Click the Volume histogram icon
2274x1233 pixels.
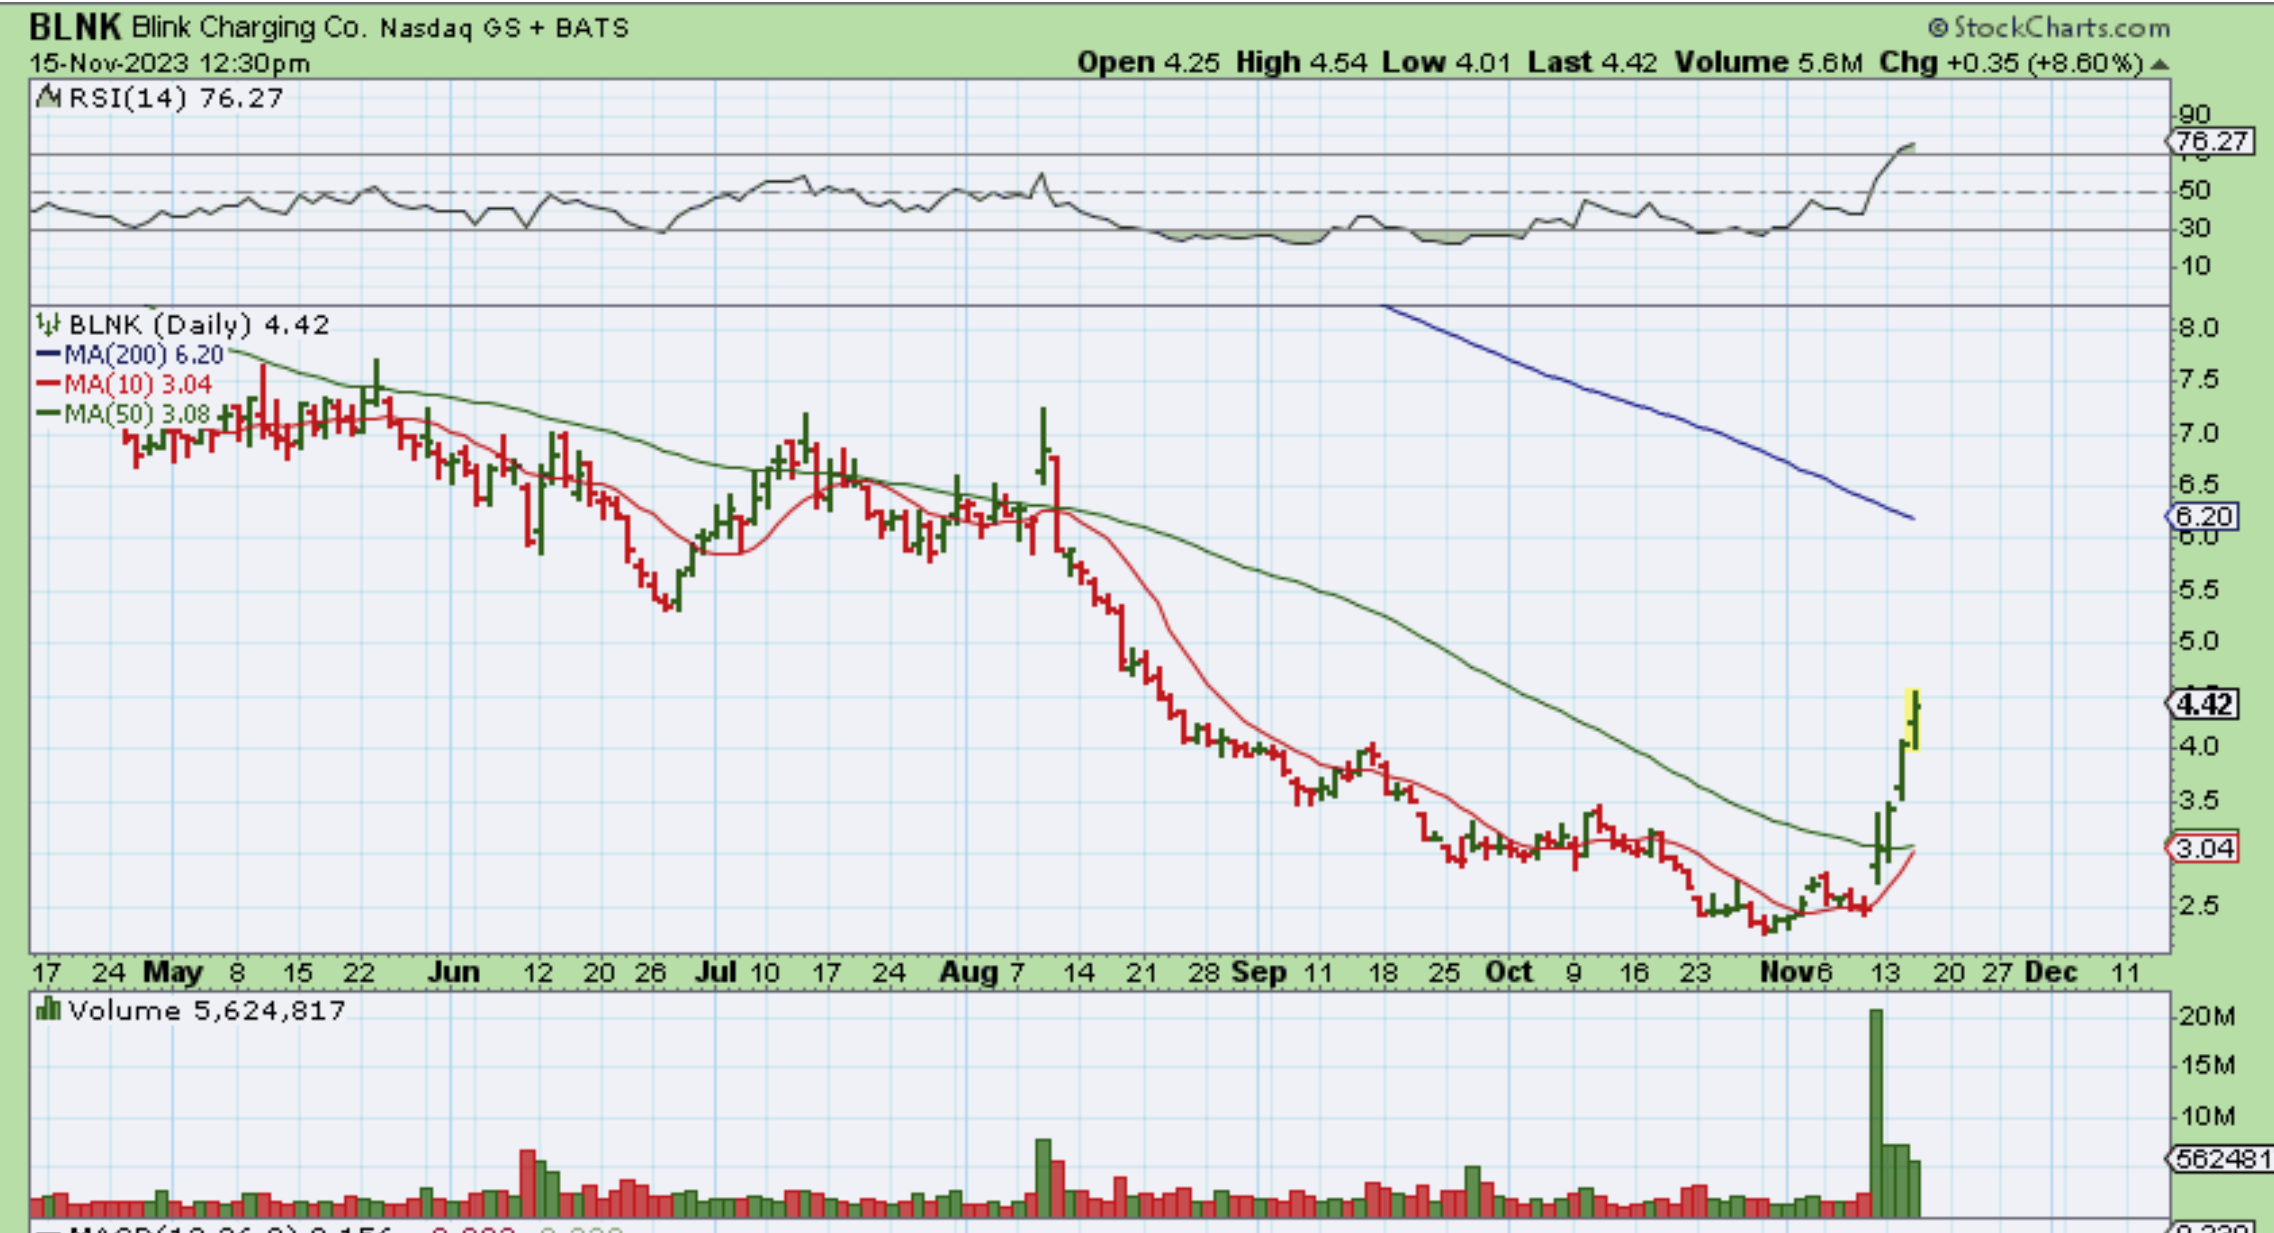tap(47, 1010)
